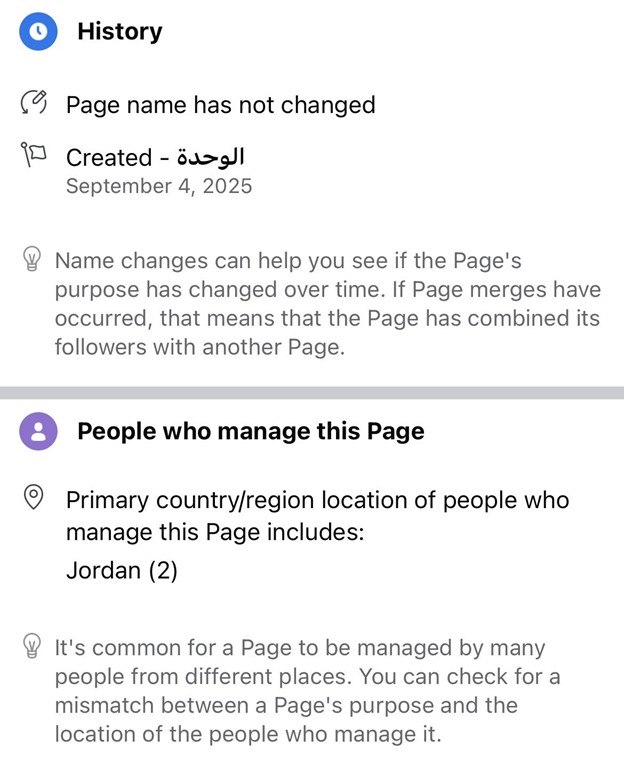Select 'People who manage this Page' heading
The width and height of the screenshot is (624, 772).
[250, 431]
